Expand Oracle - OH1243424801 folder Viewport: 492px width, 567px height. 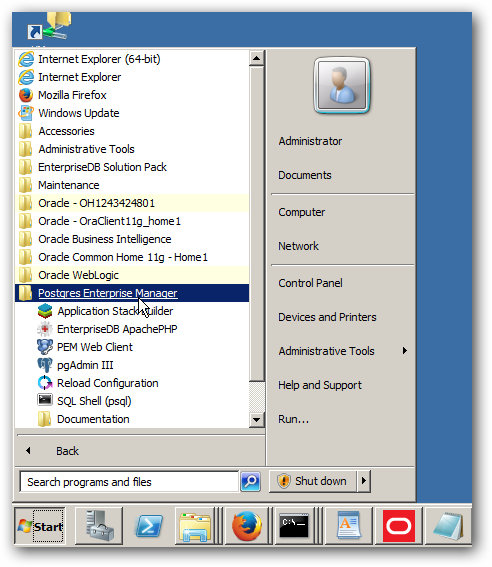tap(132, 203)
